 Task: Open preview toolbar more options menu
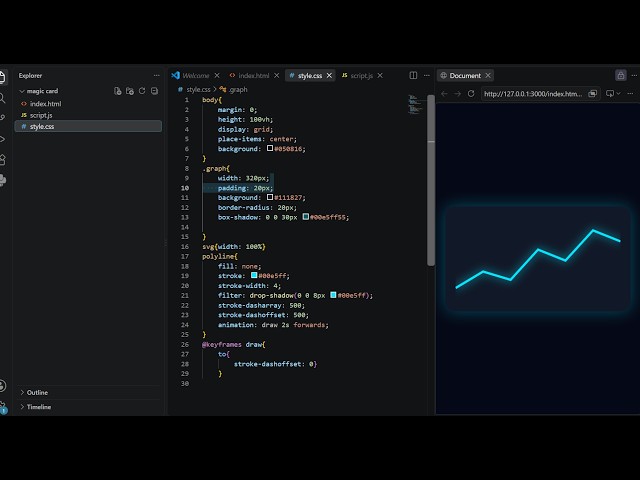point(630,94)
